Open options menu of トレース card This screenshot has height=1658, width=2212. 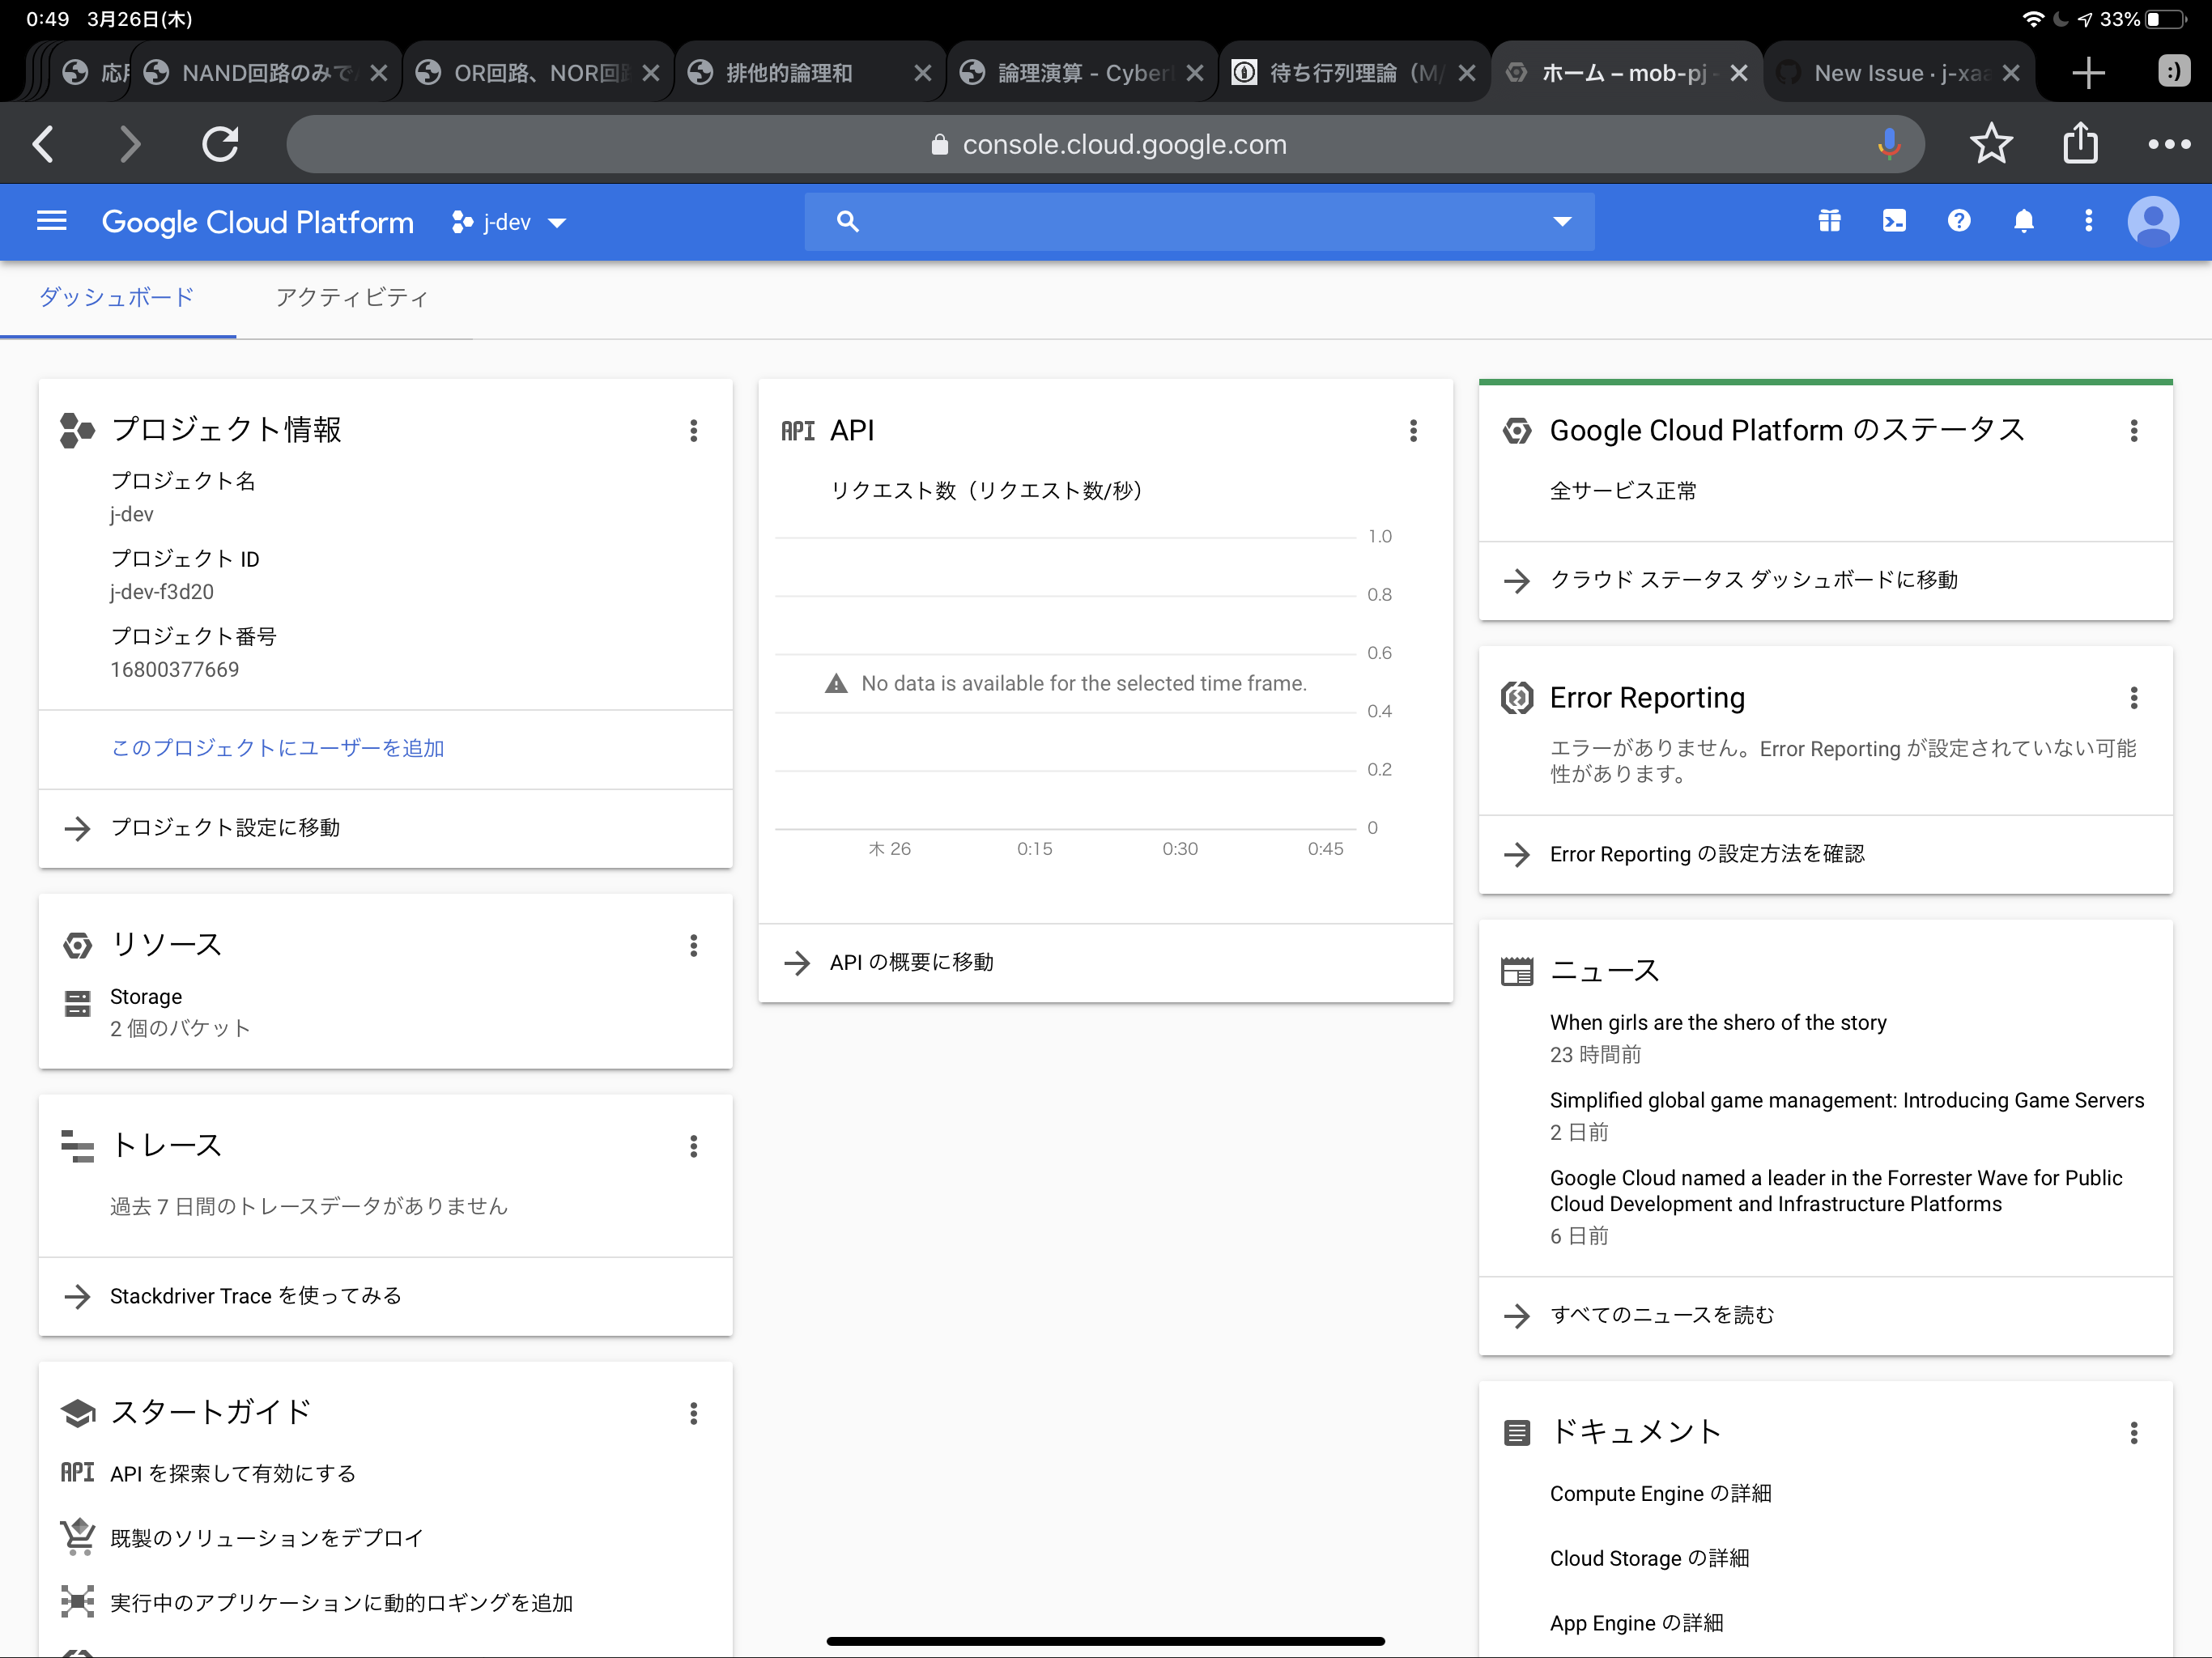(693, 1146)
